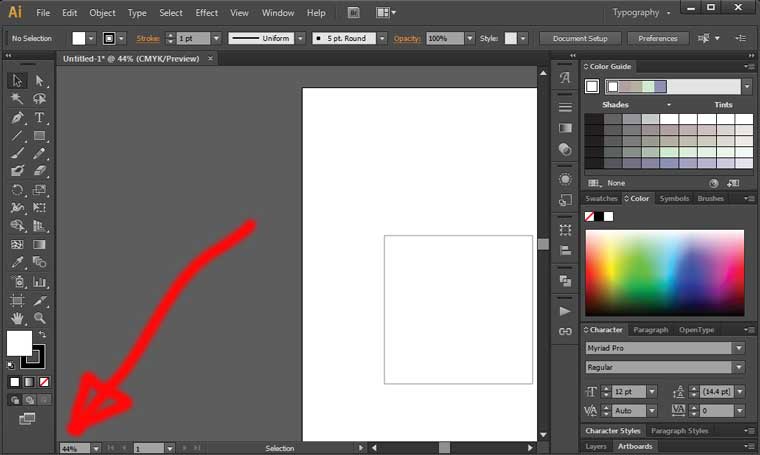Open the zoom level dropdown
The height and width of the screenshot is (455, 760).
point(96,449)
